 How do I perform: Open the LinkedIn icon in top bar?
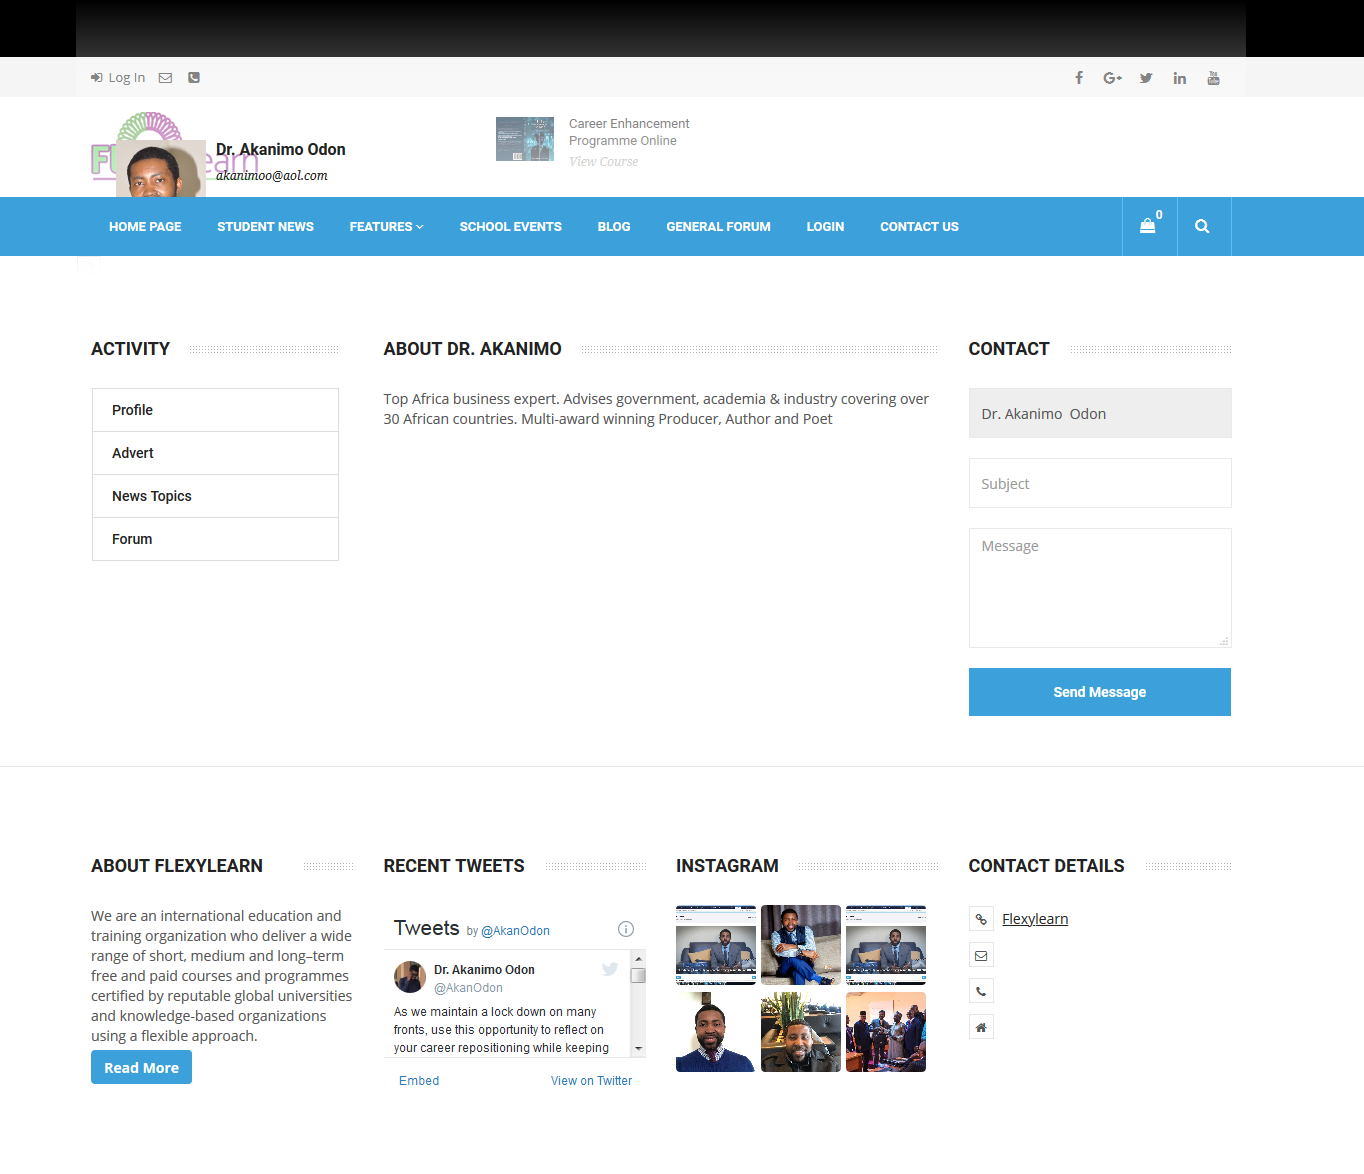coord(1180,78)
